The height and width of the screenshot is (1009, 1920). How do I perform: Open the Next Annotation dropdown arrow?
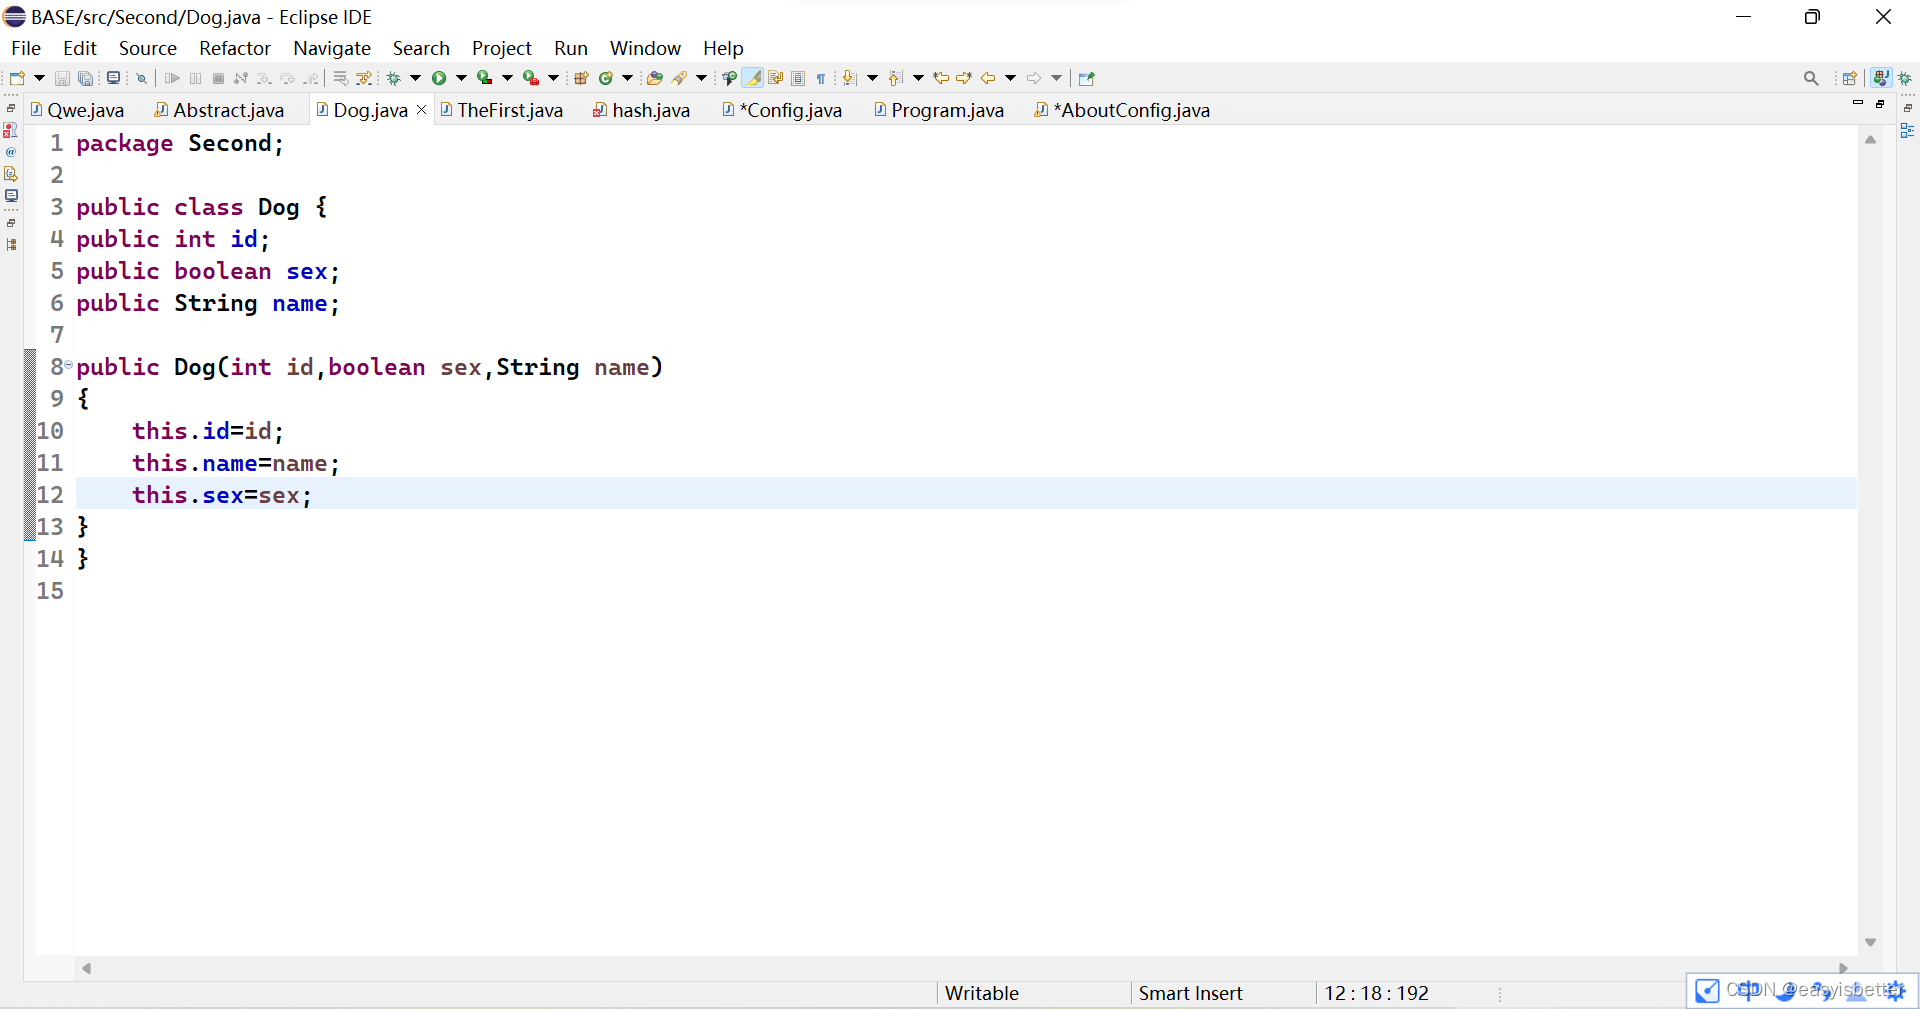871,78
